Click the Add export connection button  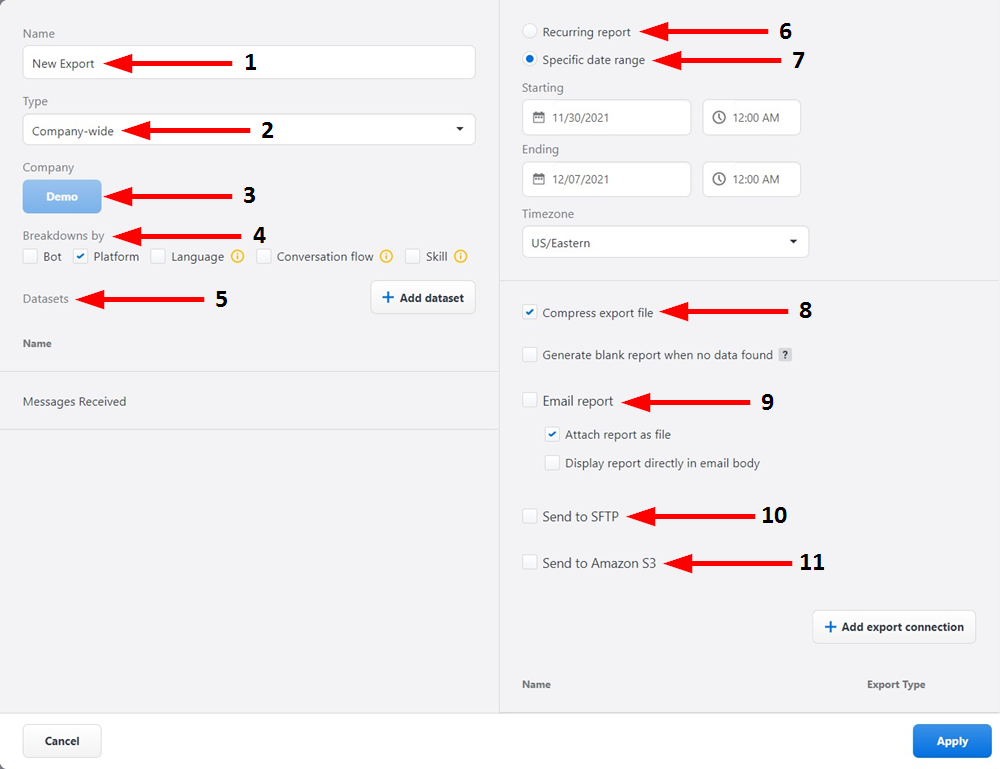coord(893,627)
